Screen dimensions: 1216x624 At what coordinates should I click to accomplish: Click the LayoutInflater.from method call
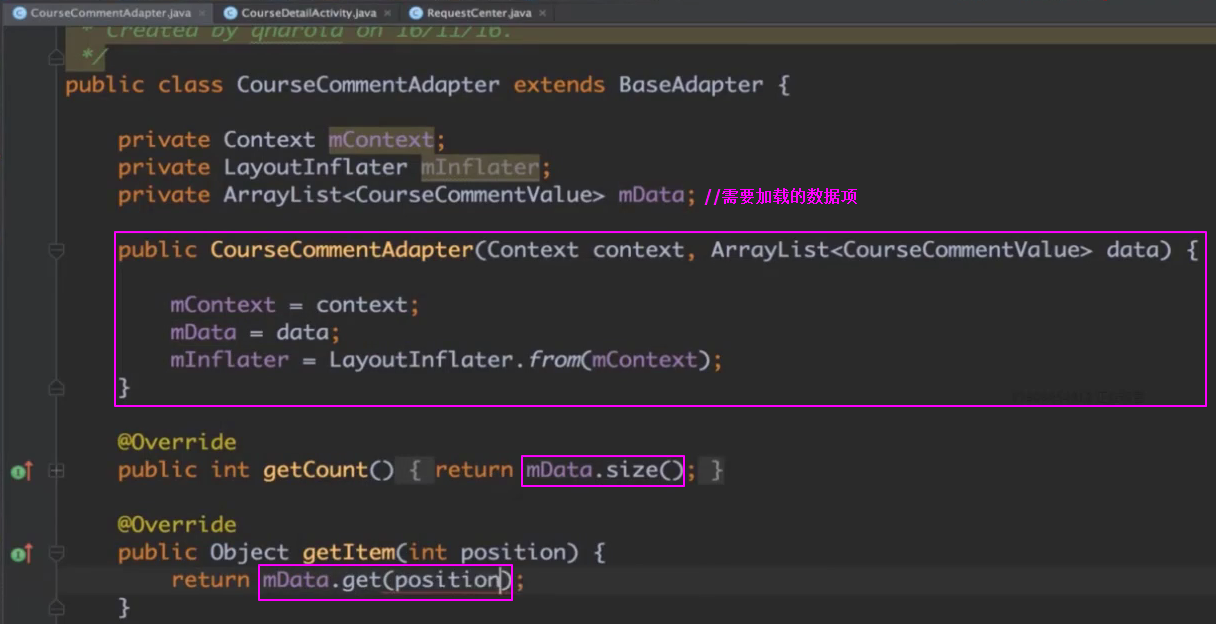pyautogui.click(x=555, y=360)
